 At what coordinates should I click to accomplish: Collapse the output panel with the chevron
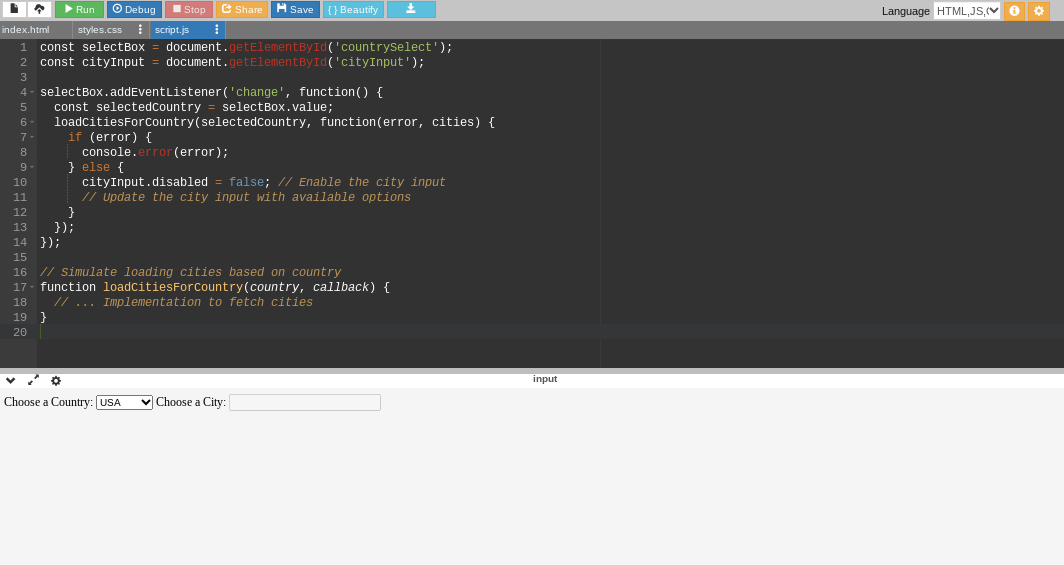10,381
